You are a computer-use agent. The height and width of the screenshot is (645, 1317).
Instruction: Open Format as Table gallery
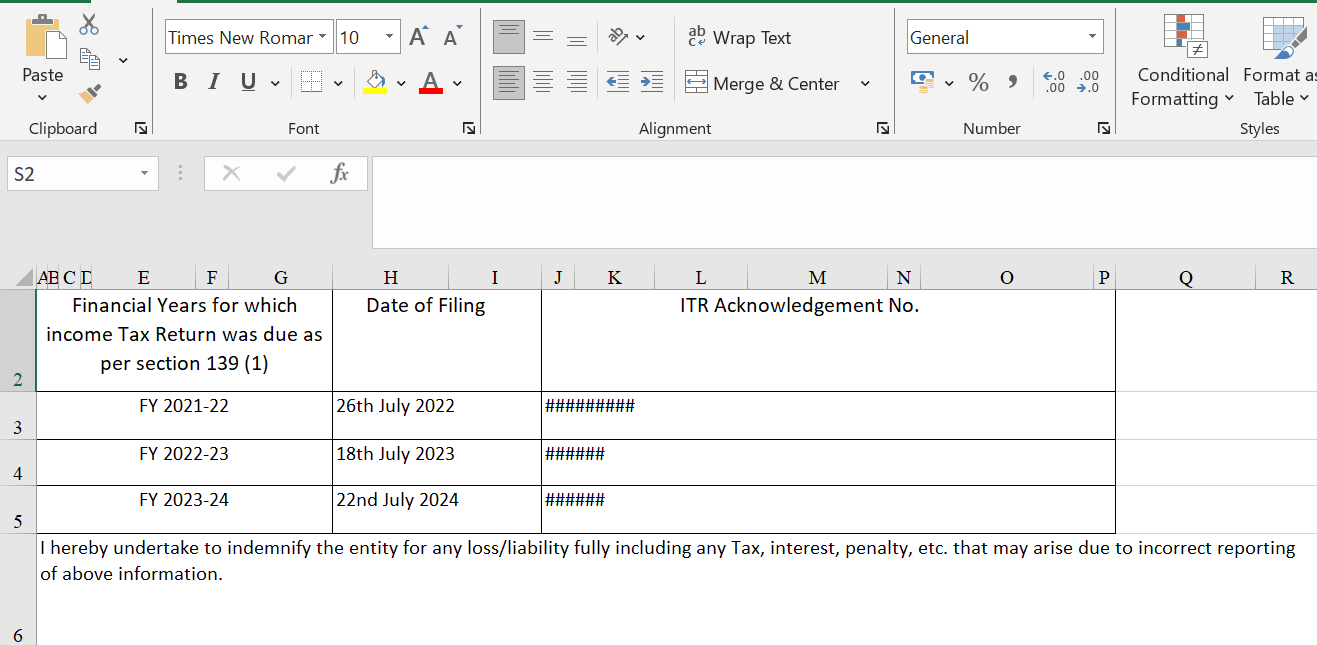click(x=1280, y=62)
